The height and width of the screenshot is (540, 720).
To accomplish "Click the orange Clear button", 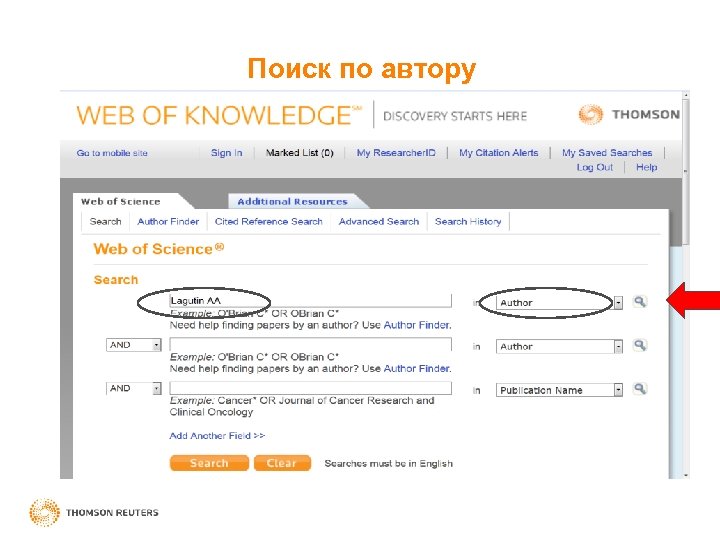I will point(282,463).
